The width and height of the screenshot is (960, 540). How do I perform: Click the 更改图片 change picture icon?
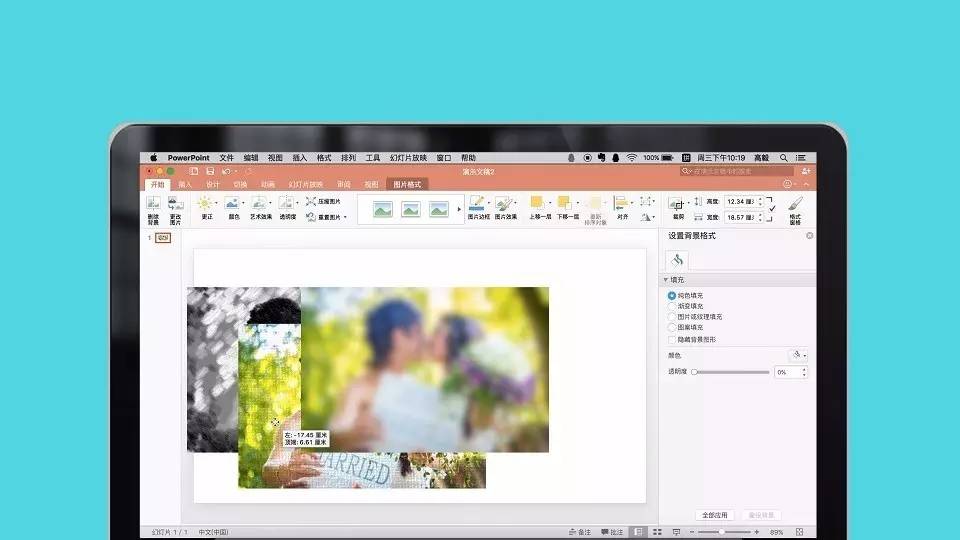tap(176, 204)
